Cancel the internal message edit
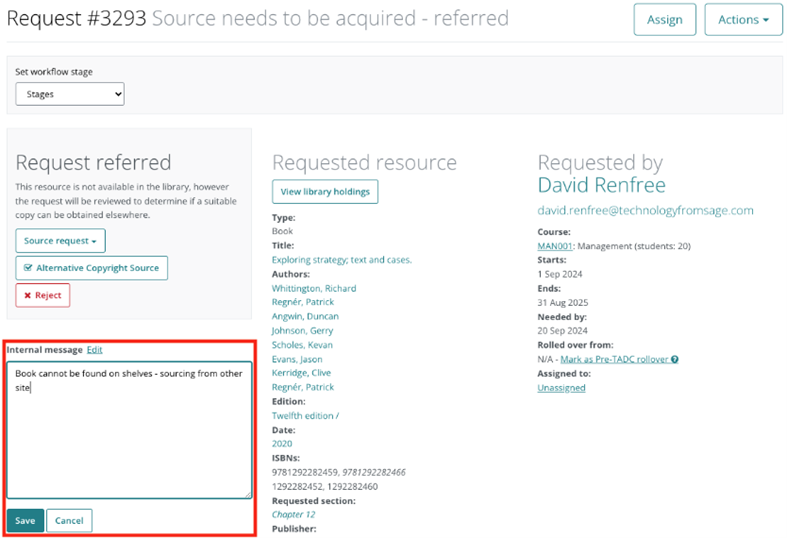 (x=69, y=520)
